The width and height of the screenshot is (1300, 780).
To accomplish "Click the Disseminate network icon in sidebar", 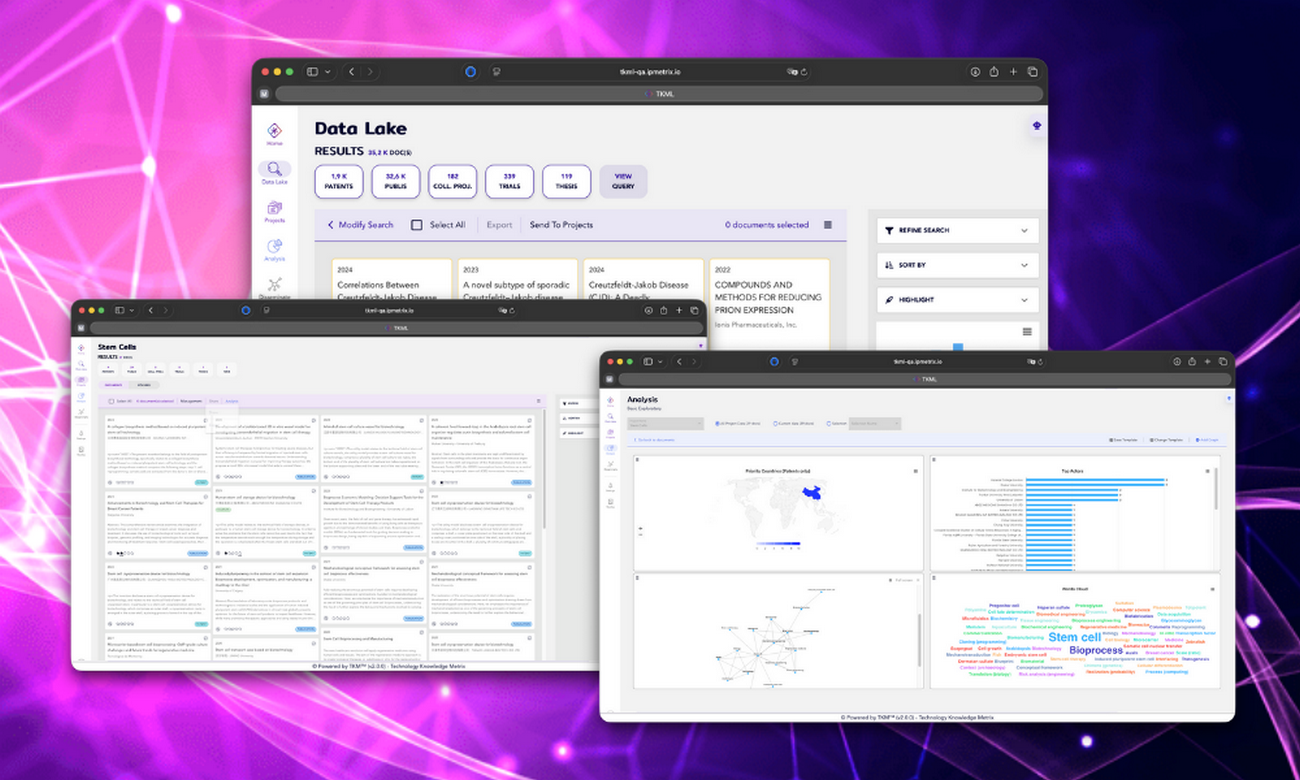I will pos(274,285).
